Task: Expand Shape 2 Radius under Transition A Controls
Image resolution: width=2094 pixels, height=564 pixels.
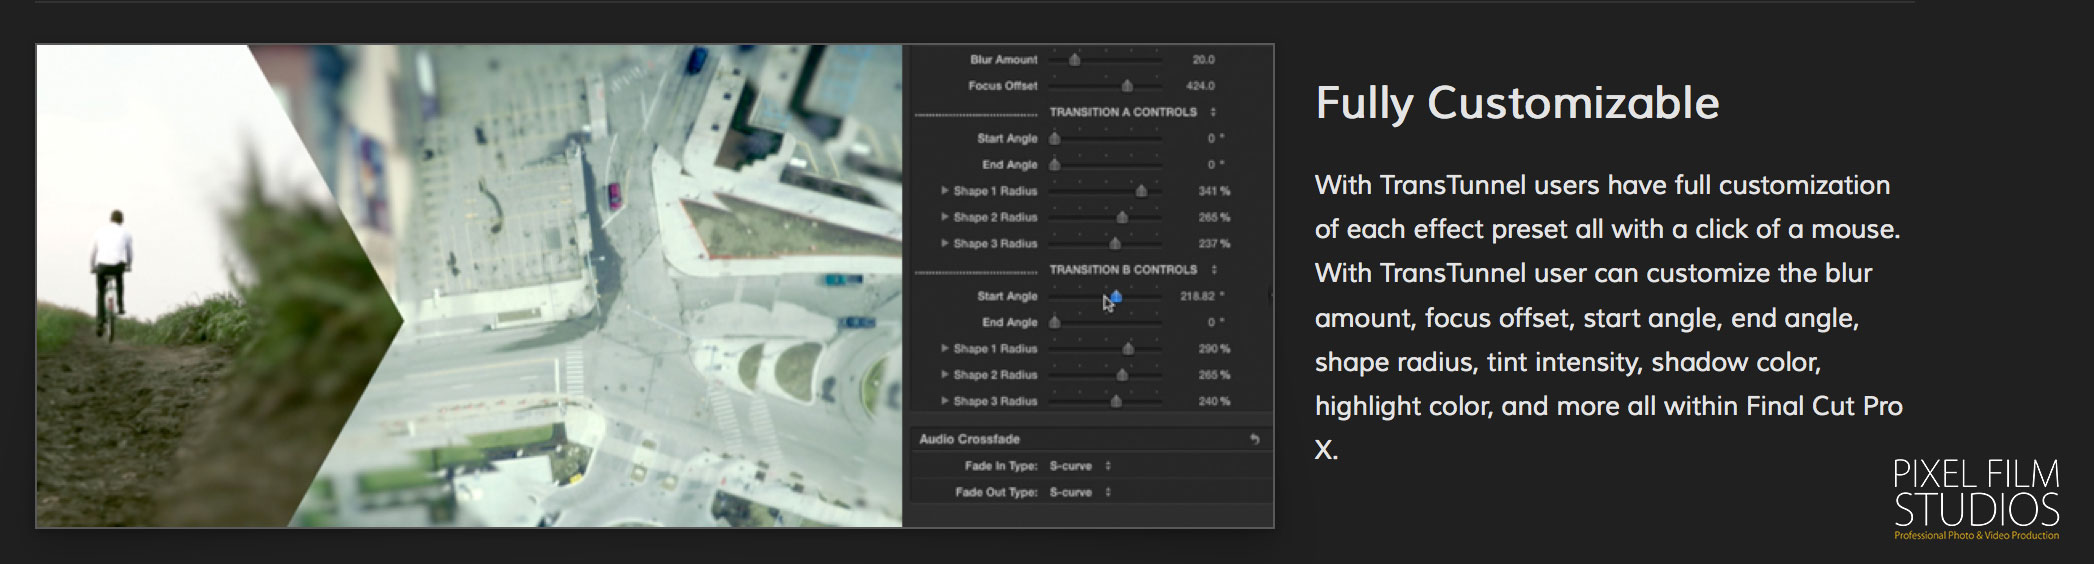Action: click(x=944, y=217)
